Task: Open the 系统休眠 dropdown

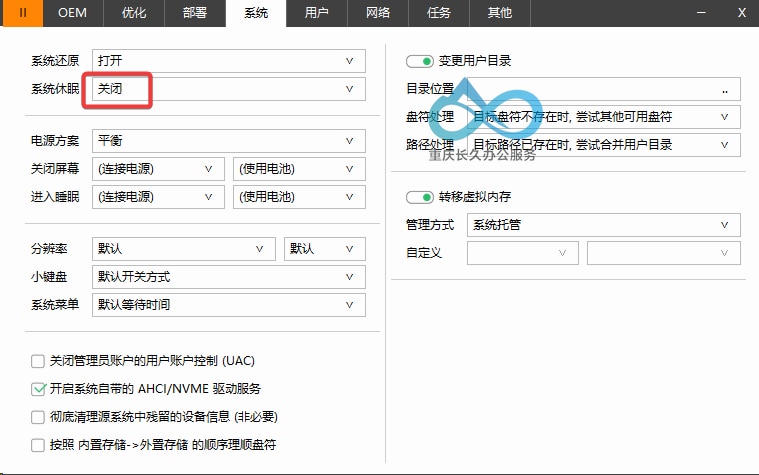Action: [x=228, y=89]
